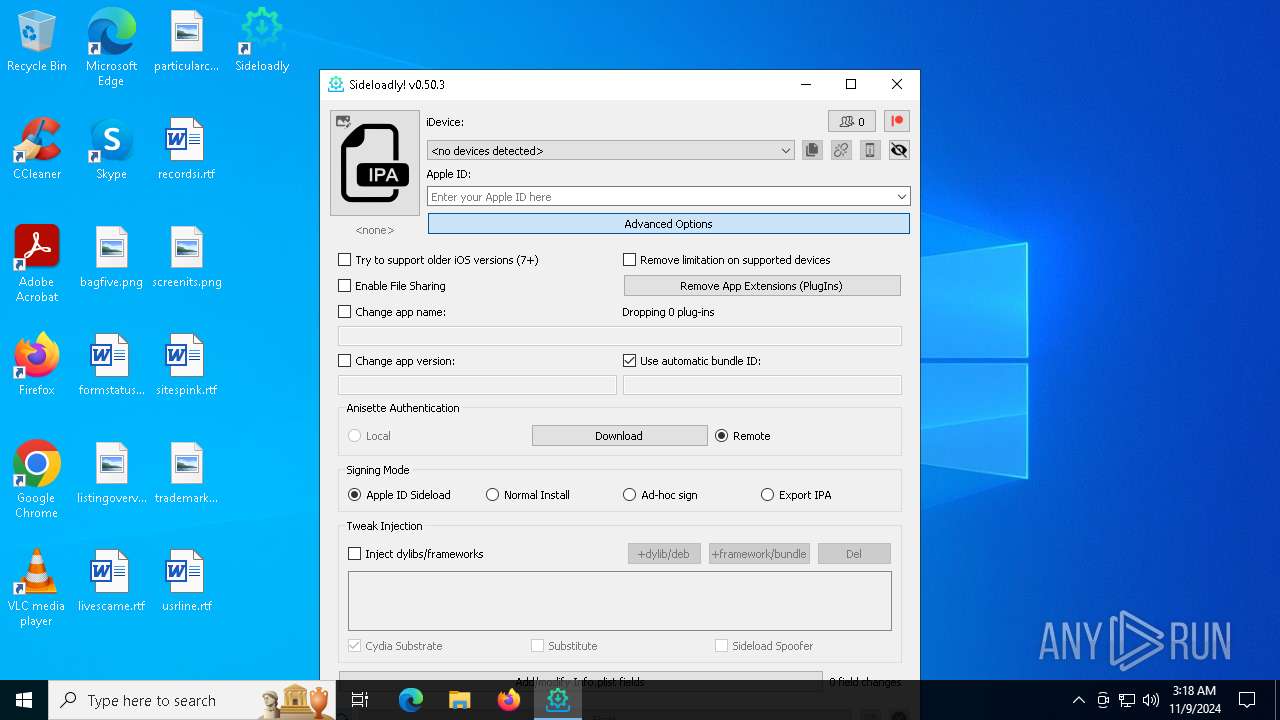1280x720 pixels.
Task: Enable Try to support older iOS versions
Action: (x=345, y=260)
